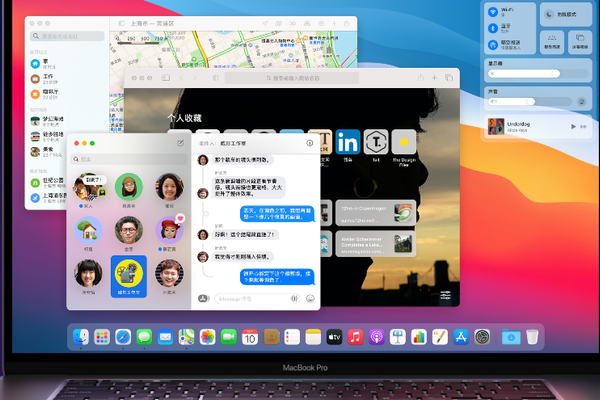Click the Safari share button
The height and width of the screenshot is (400, 600).
[421, 78]
